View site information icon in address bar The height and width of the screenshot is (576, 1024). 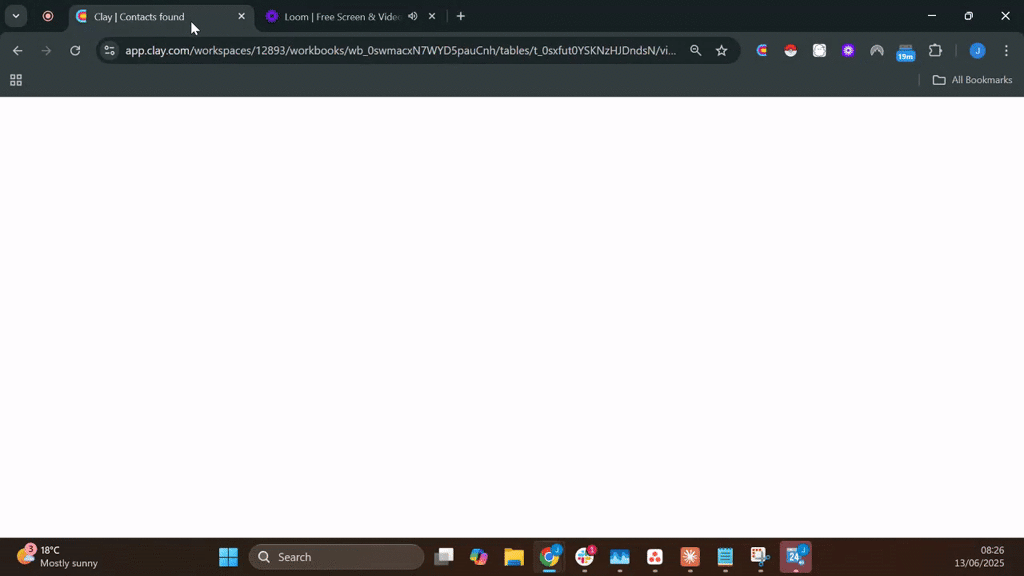click(109, 51)
